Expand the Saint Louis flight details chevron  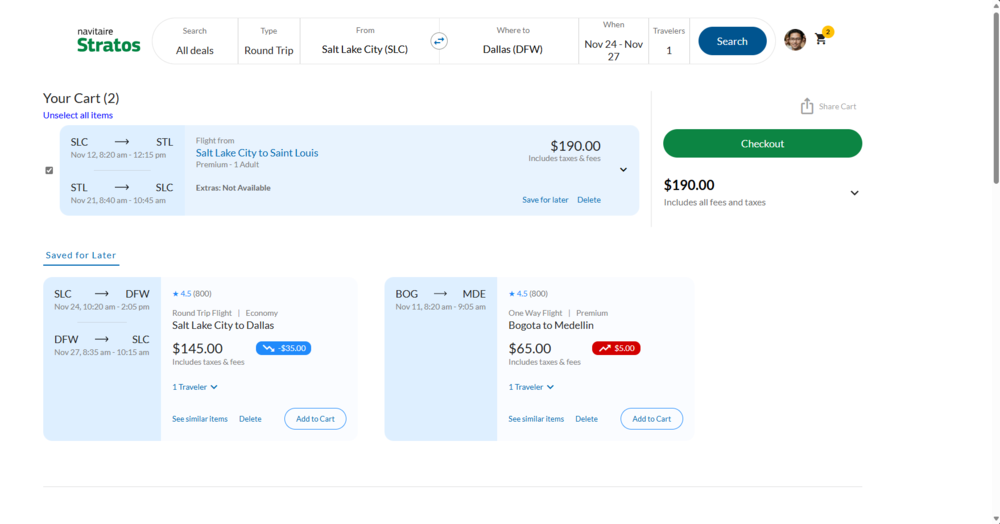tap(623, 170)
